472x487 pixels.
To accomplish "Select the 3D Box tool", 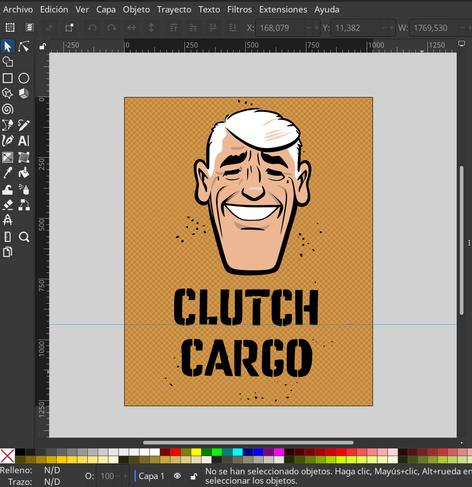I will point(24,94).
